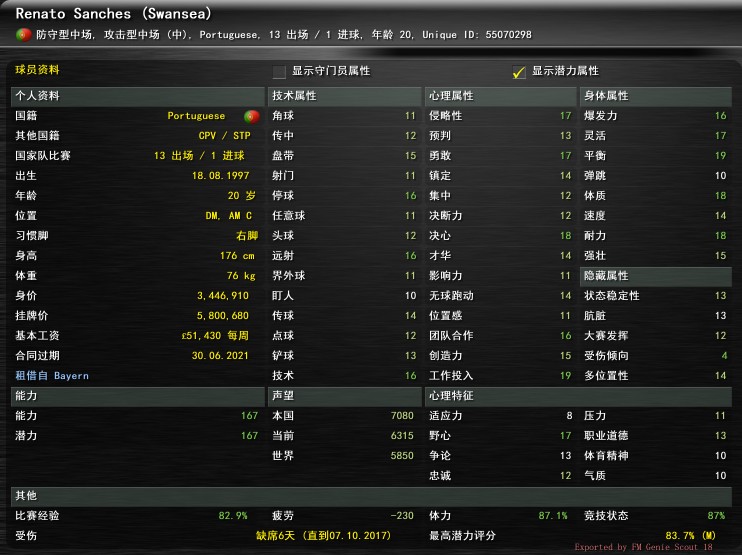Click the 停球 attribute row
The height and width of the screenshot is (555, 742).
point(344,196)
